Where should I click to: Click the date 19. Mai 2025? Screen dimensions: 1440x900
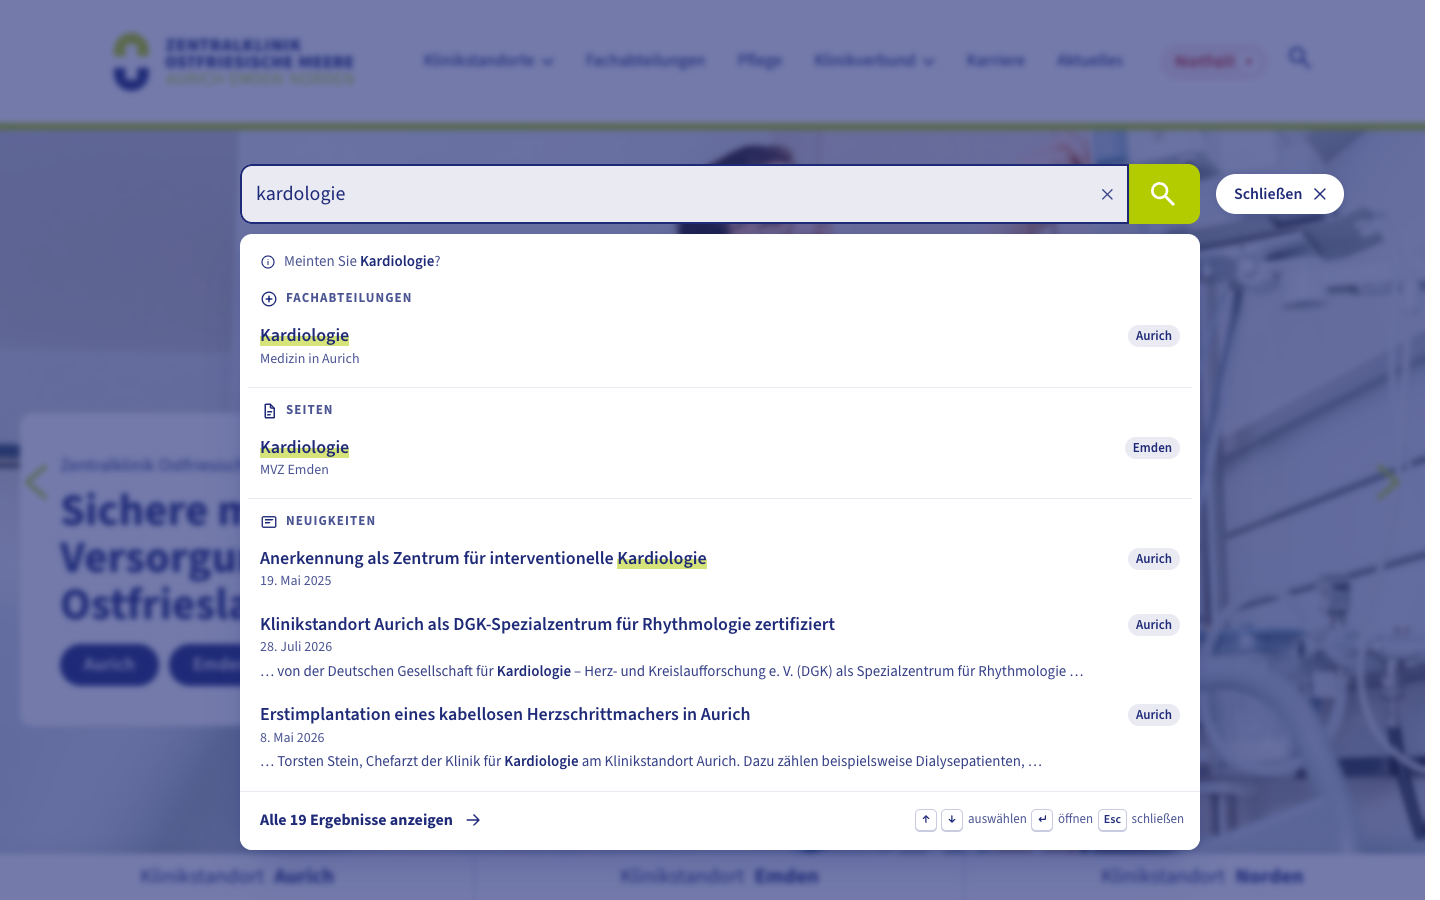(295, 581)
